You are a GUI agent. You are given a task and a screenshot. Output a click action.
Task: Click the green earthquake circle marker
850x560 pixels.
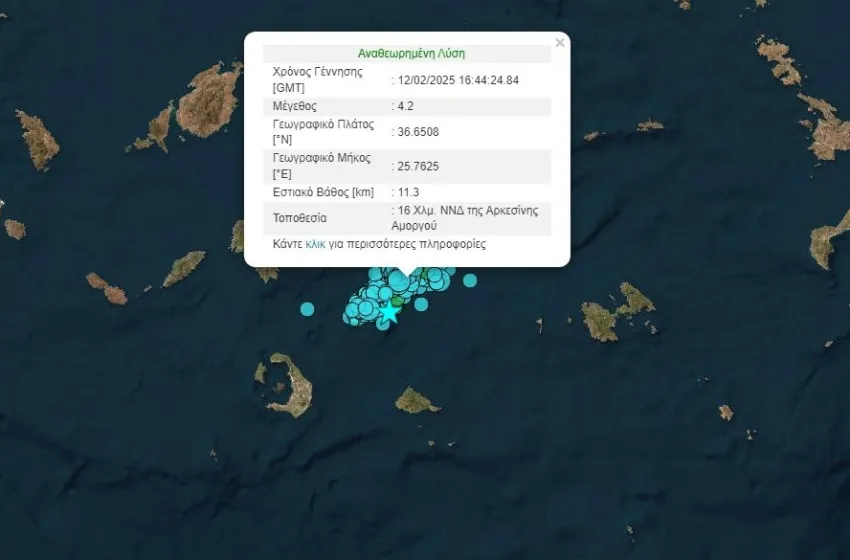coord(397,300)
